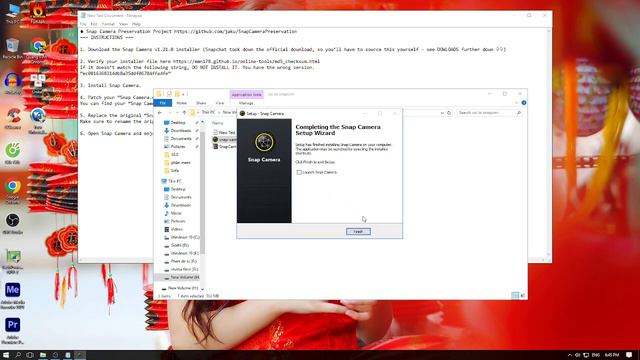
Task: Open Quick Access toolbar customize dropdown
Action: (x=183, y=94)
